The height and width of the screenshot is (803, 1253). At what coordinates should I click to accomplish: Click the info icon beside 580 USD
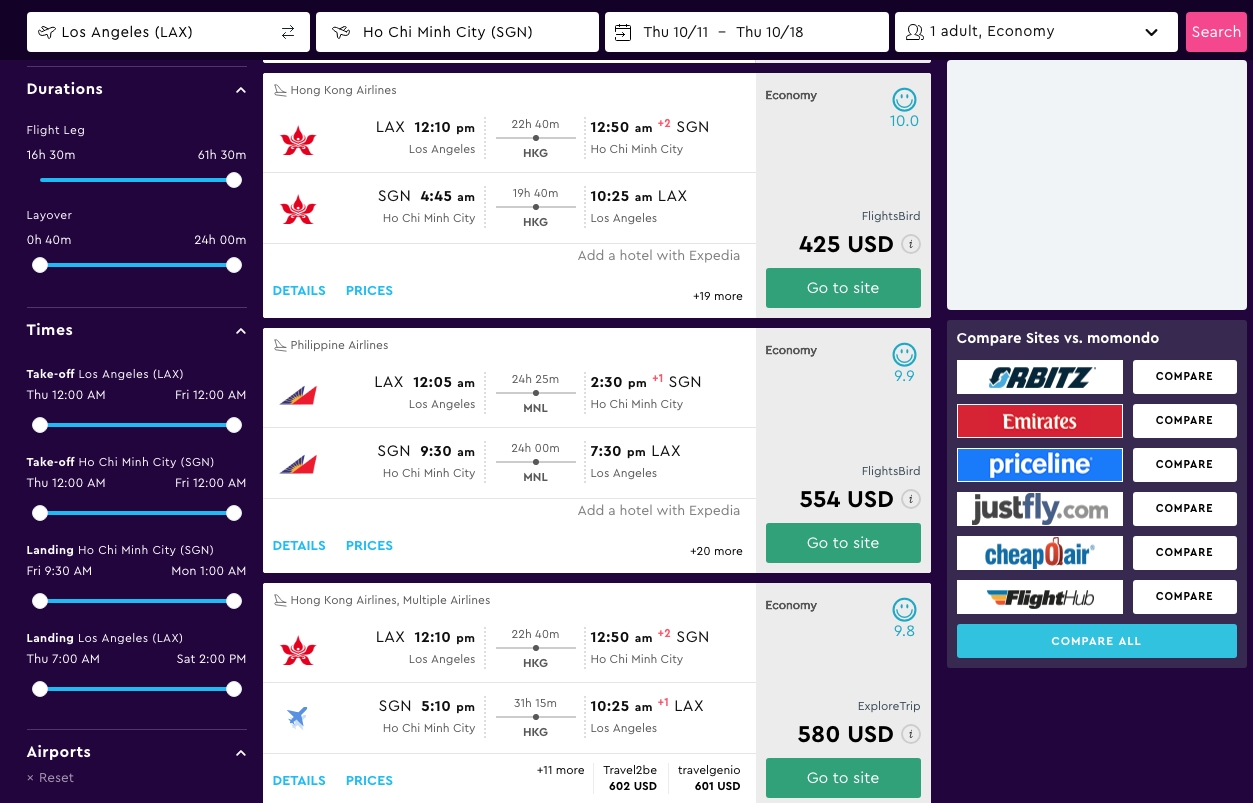(x=910, y=734)
